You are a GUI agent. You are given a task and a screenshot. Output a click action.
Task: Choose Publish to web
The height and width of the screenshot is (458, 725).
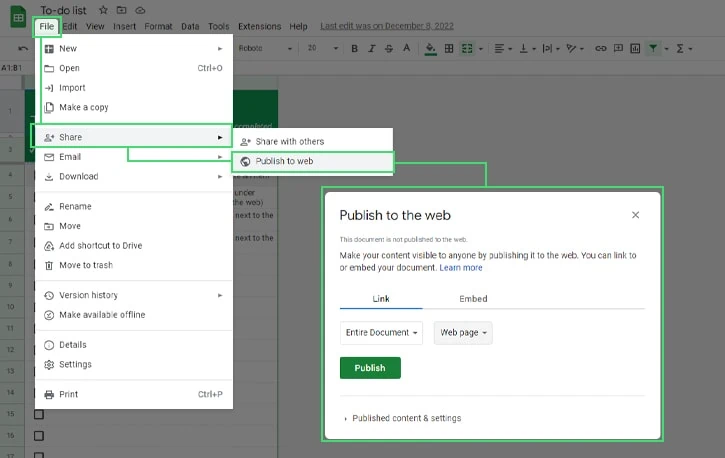pos(313,161)
